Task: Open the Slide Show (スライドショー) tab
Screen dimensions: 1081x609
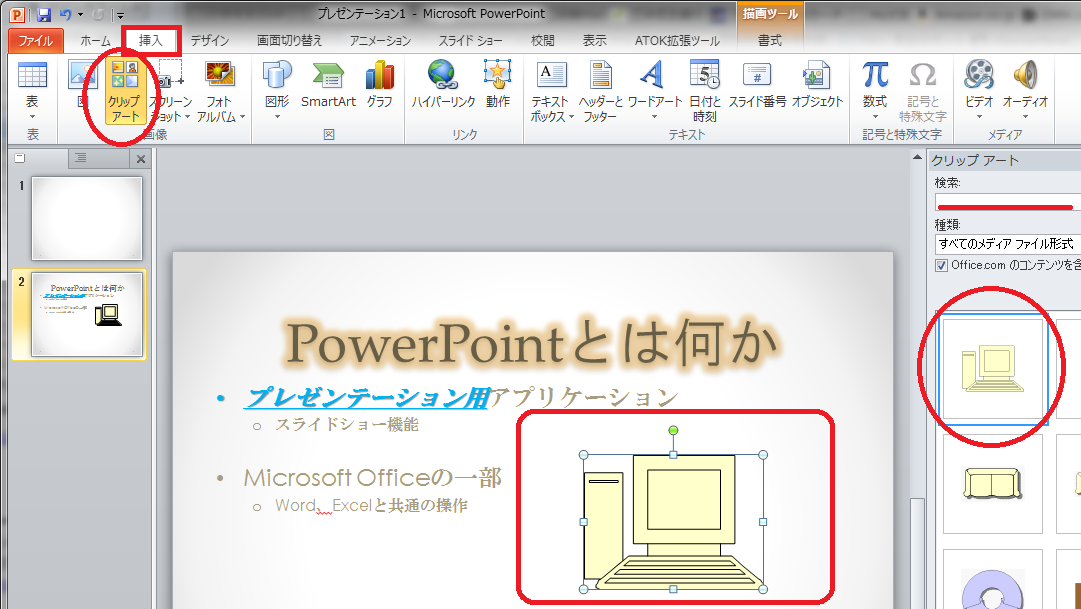Action: (470, 41)
